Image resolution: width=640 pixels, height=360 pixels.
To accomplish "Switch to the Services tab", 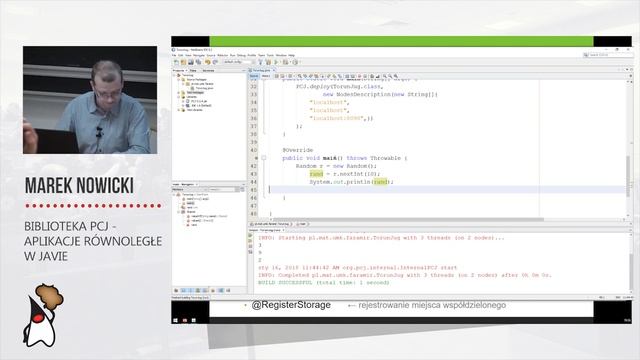I will click(208, 71).
